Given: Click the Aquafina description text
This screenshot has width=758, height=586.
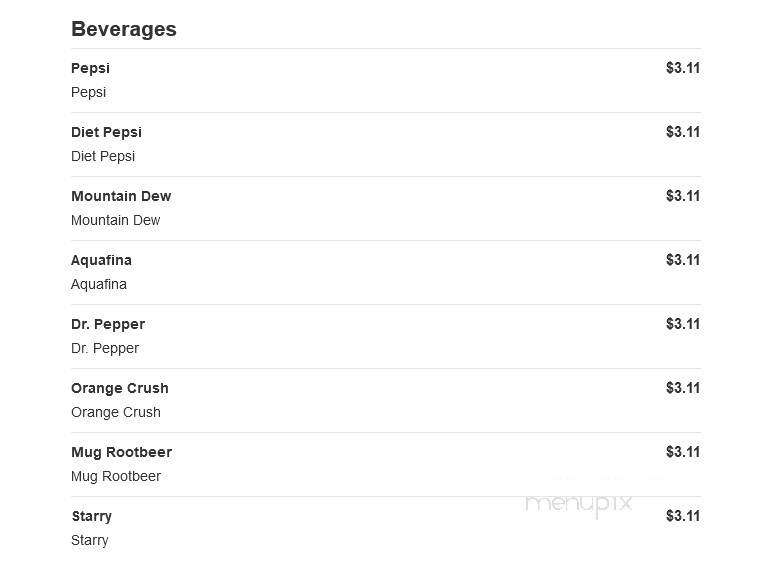Looking at the screenshot, I should coord(99,284).
